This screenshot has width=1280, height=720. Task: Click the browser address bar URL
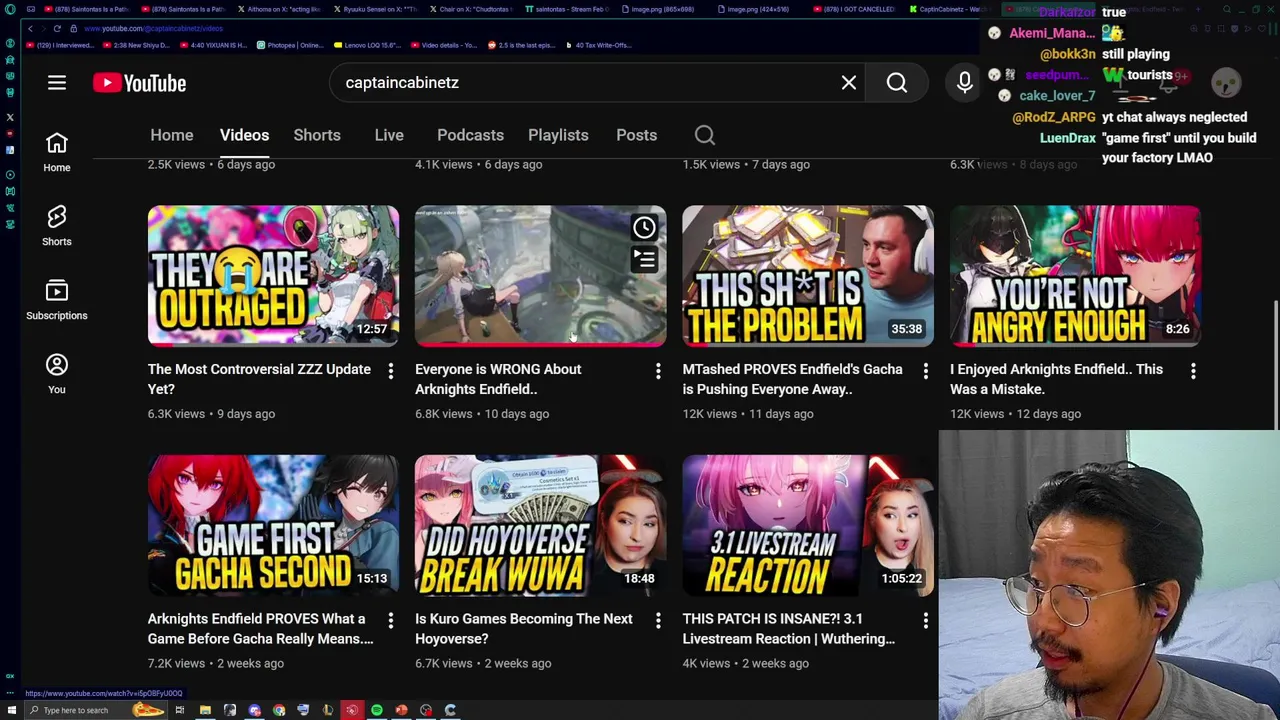[152, 28]
